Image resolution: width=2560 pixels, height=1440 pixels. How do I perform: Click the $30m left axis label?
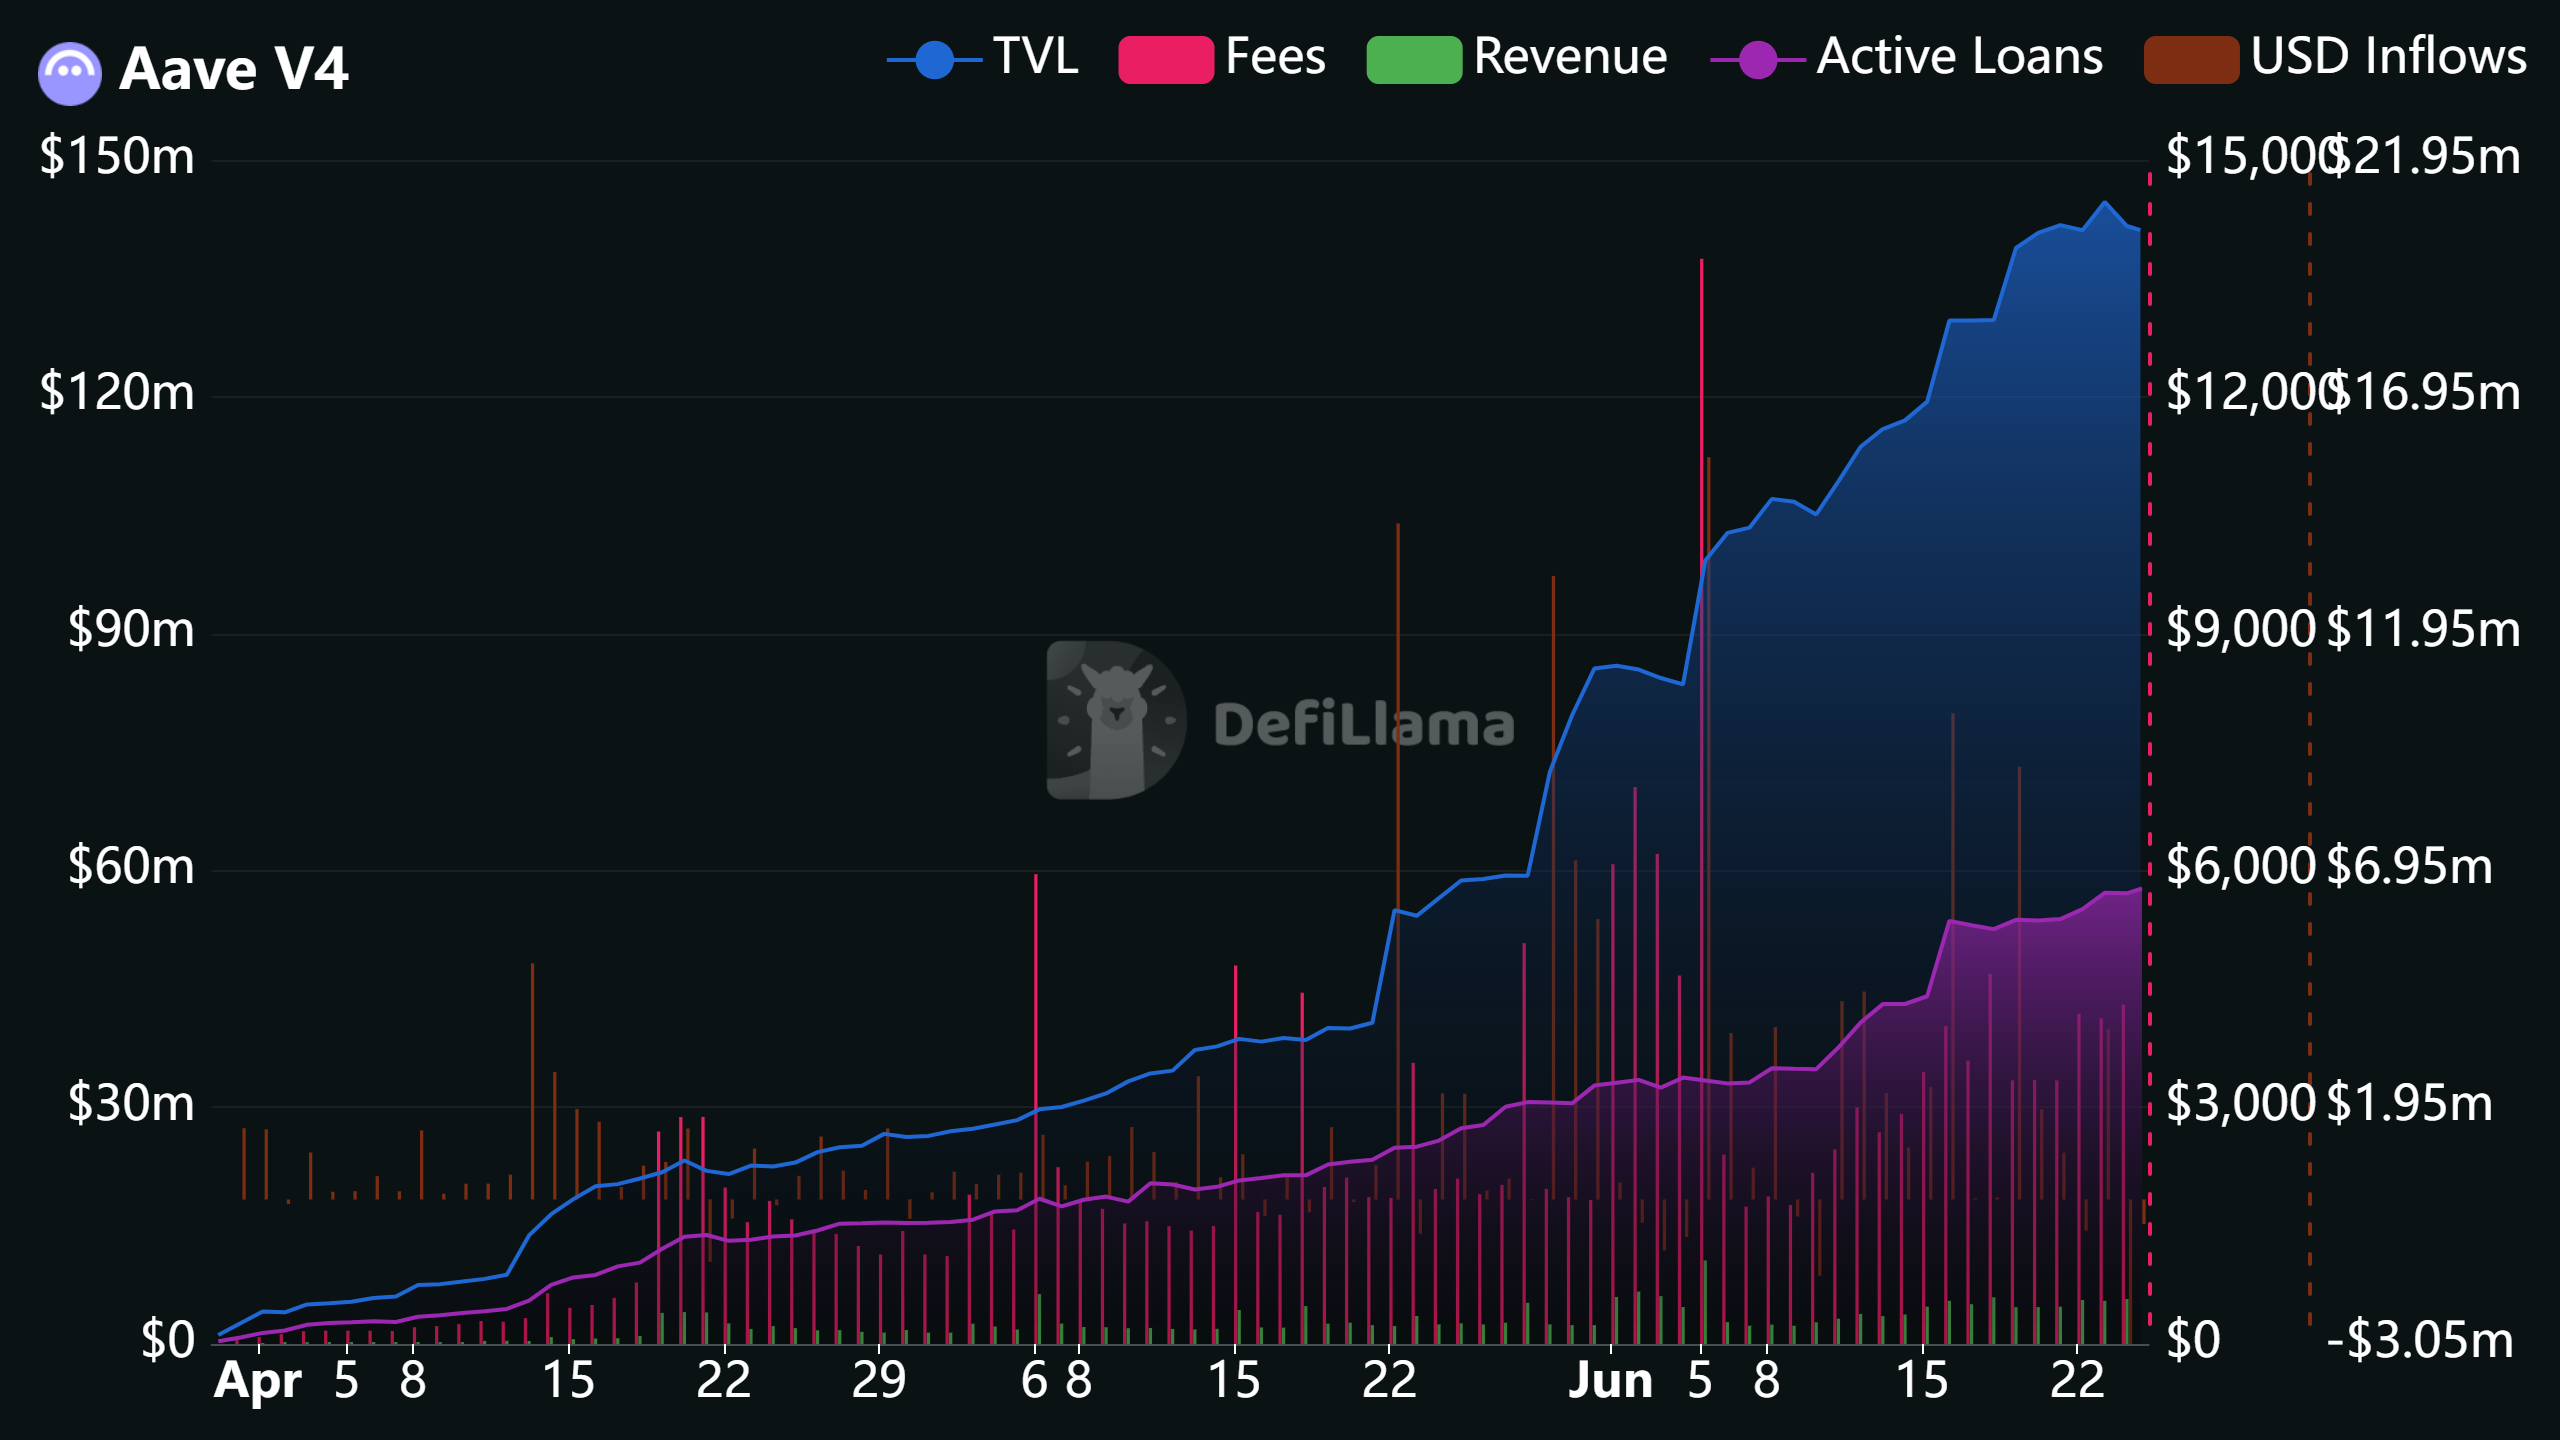tap(131, 1103)
